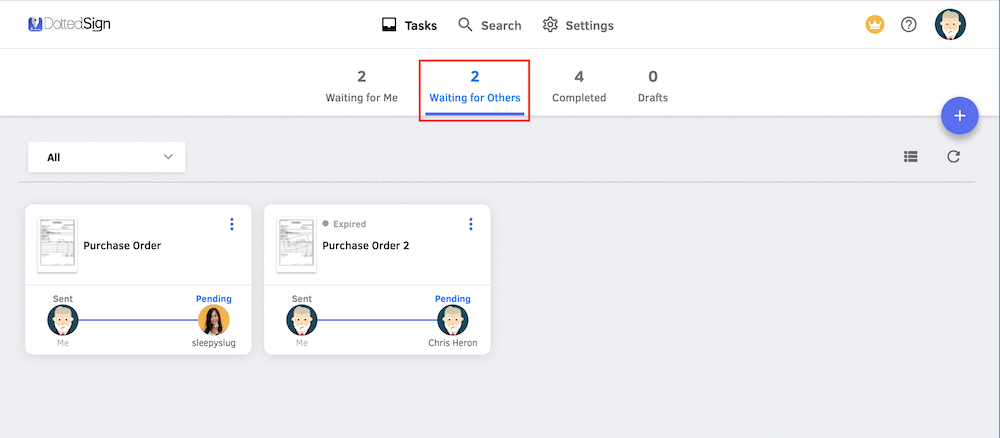Open options menu for Purchase Order
The width and height of the screenshot is (1000, 438).
tap(232, 224)
